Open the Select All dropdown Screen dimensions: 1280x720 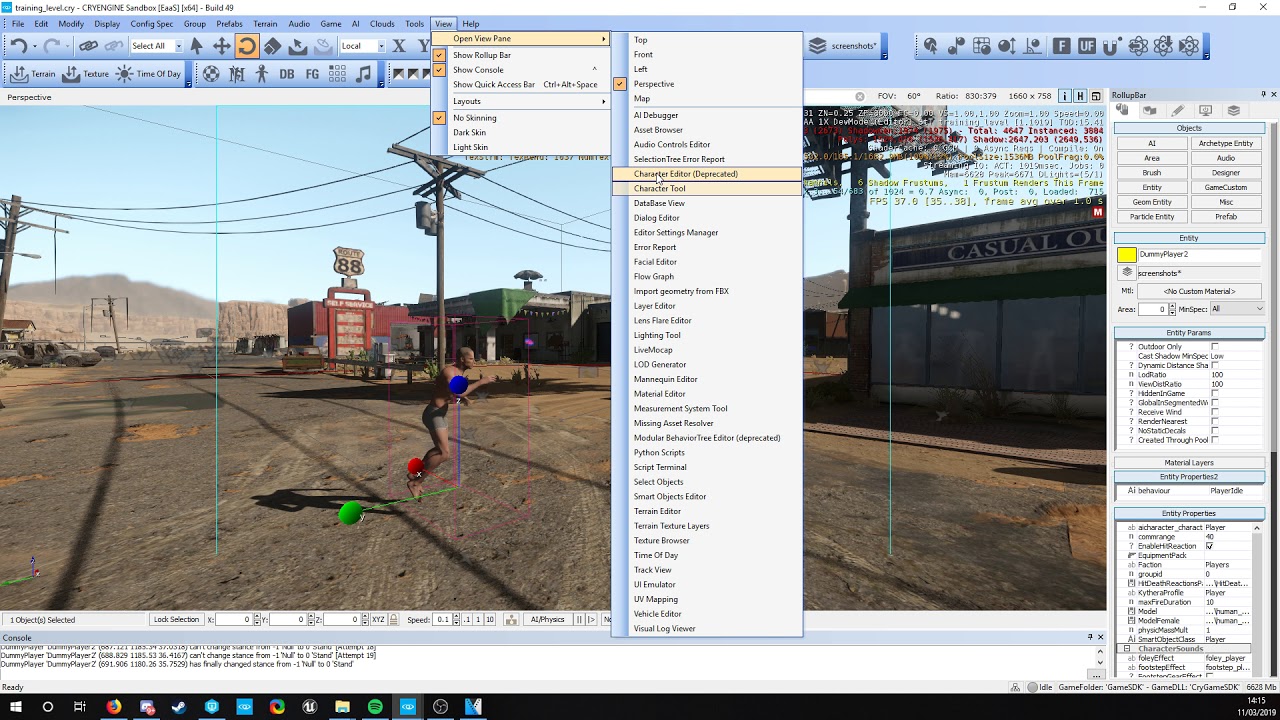coord(179,46)
